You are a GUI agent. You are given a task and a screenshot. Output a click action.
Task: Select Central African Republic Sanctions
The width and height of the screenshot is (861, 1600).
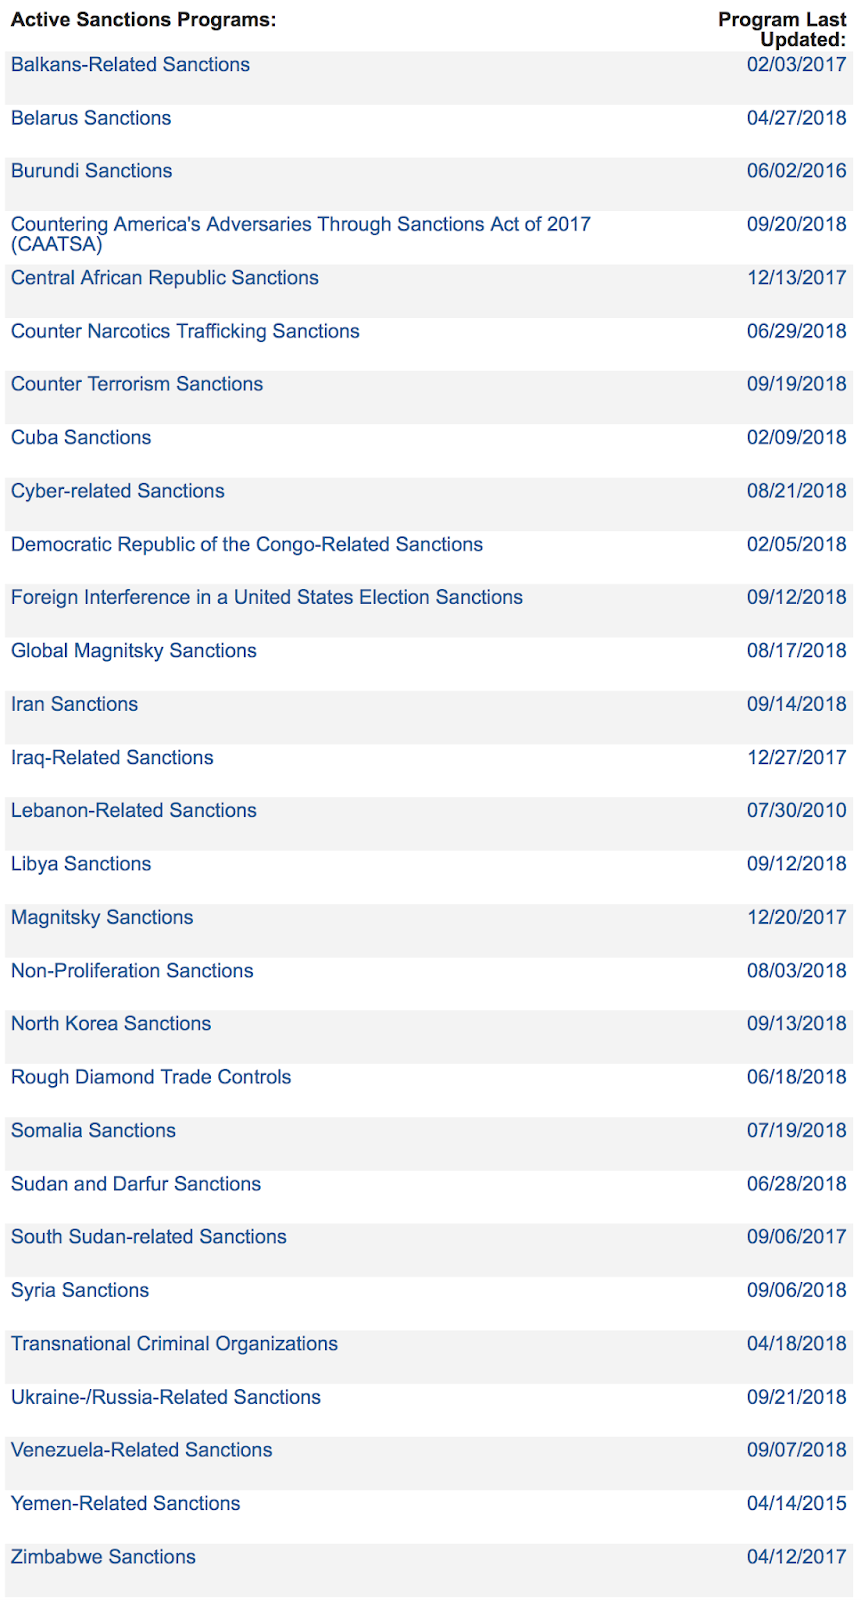165,278
